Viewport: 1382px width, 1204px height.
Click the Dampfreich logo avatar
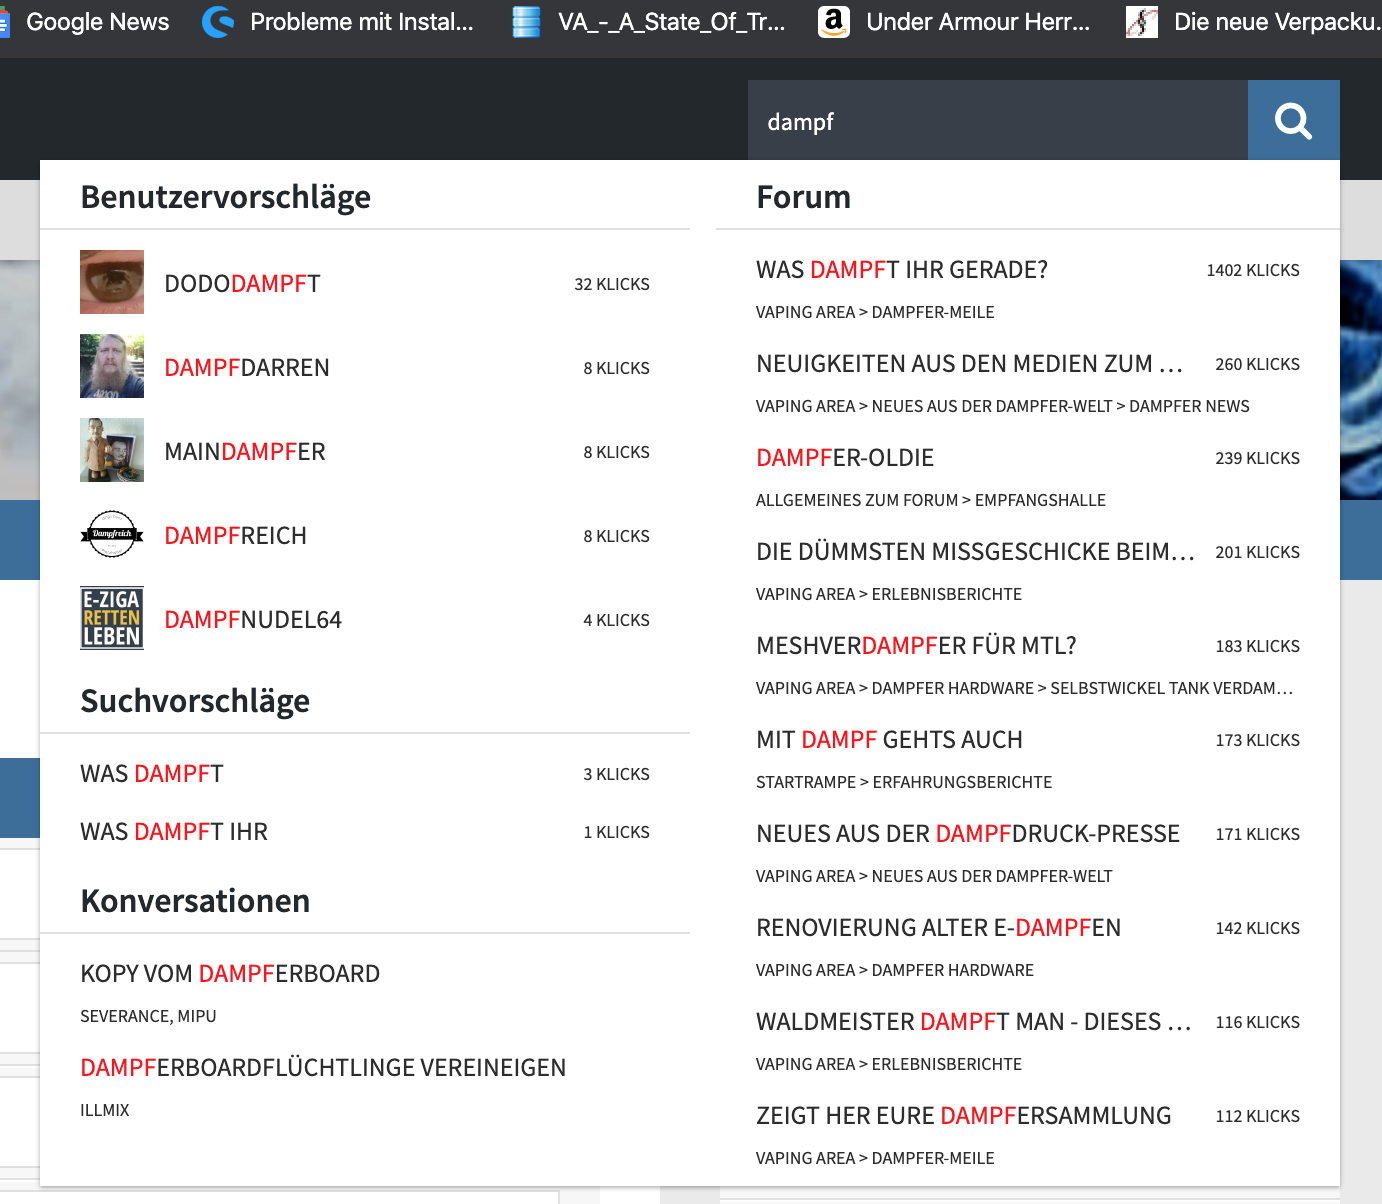[x=112, y=535]
